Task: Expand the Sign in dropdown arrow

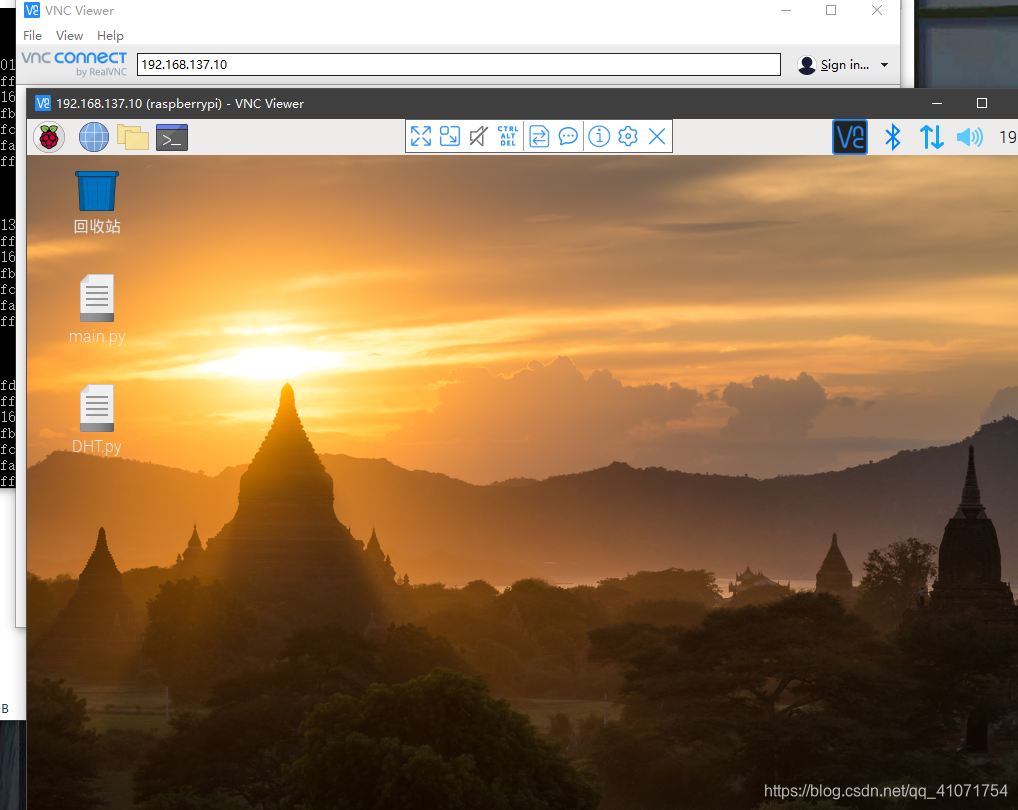Action: (x=884, y=65)
